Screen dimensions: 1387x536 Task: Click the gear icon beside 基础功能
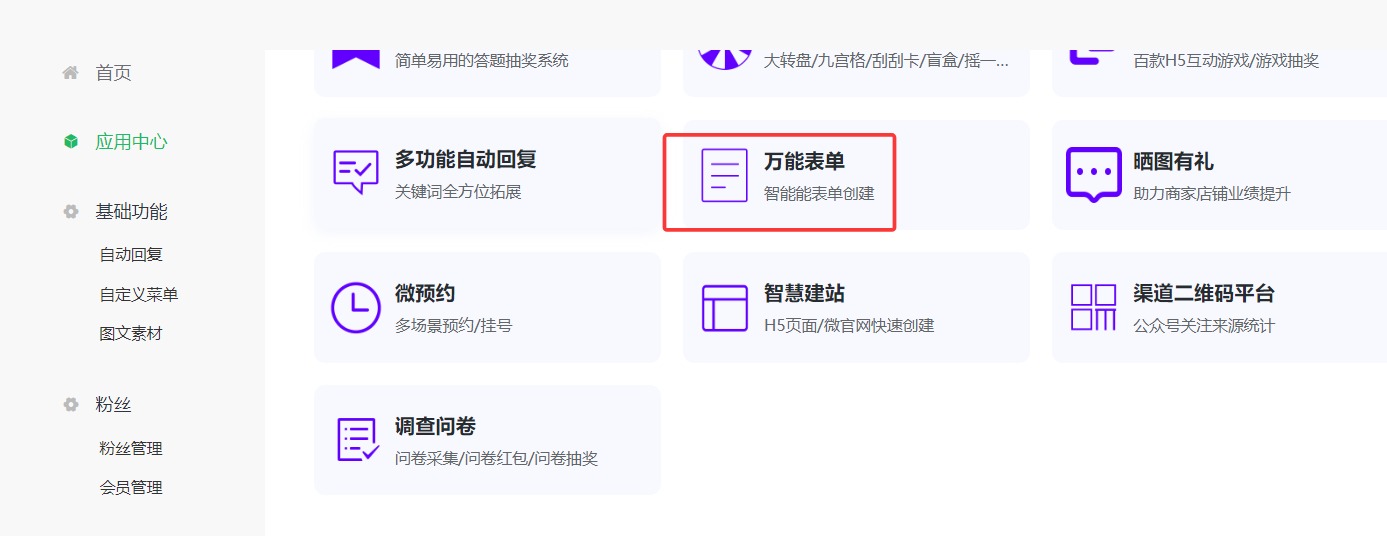(x=71, y=212)
